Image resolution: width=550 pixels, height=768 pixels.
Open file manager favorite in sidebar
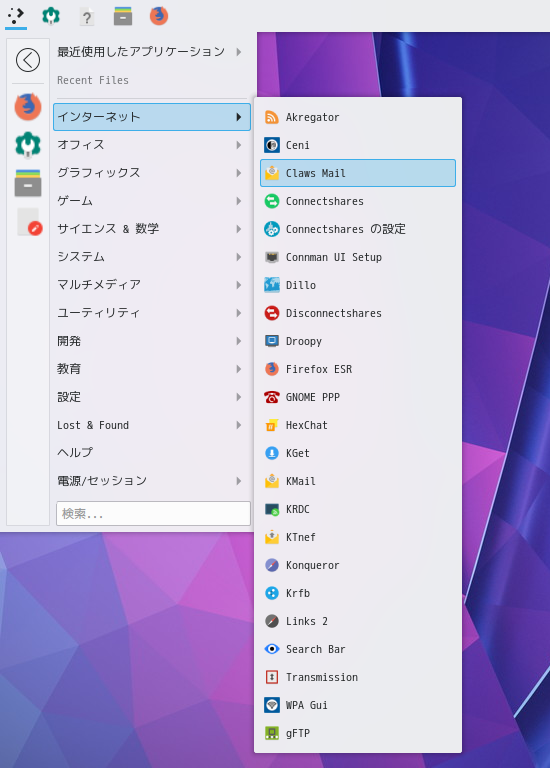click(x=28, y=183)
